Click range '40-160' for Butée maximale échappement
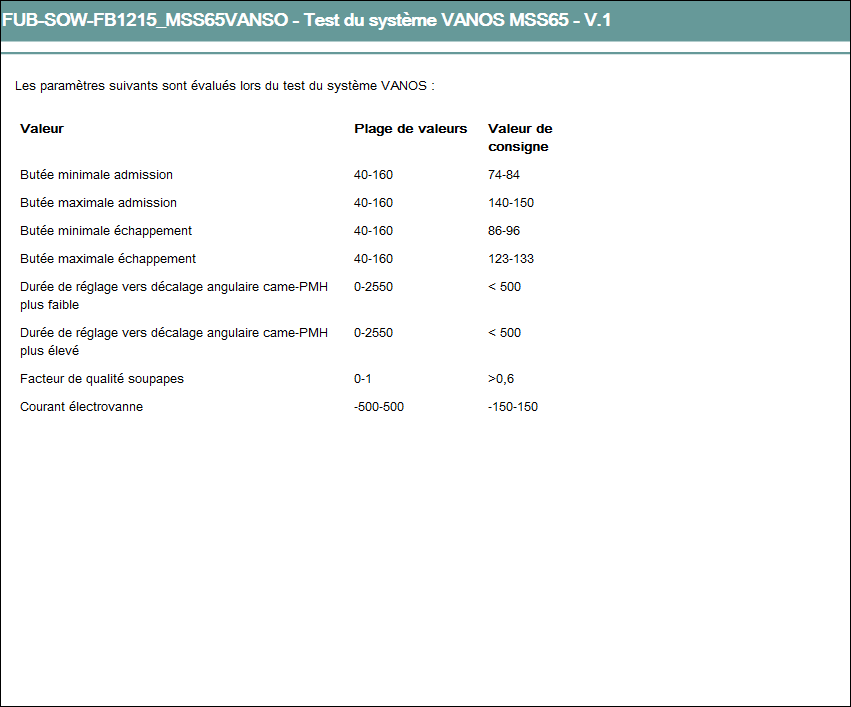 point(373,259)
